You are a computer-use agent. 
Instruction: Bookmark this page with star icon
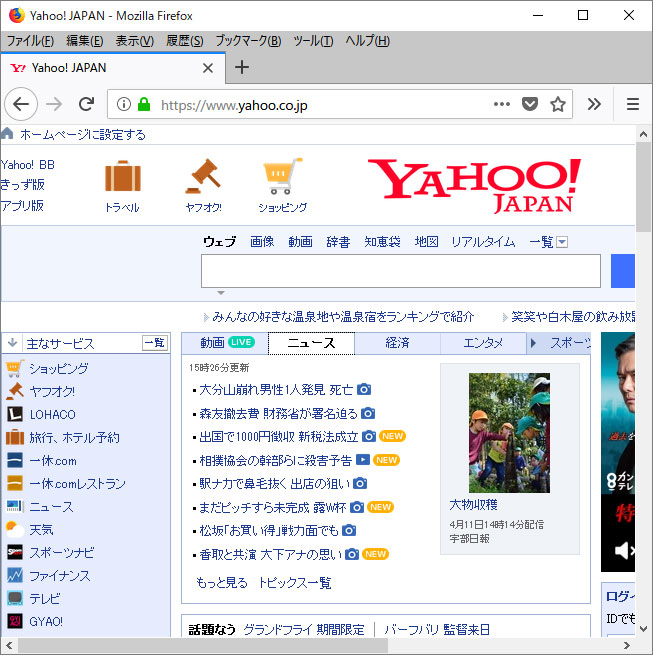[558, 104]
